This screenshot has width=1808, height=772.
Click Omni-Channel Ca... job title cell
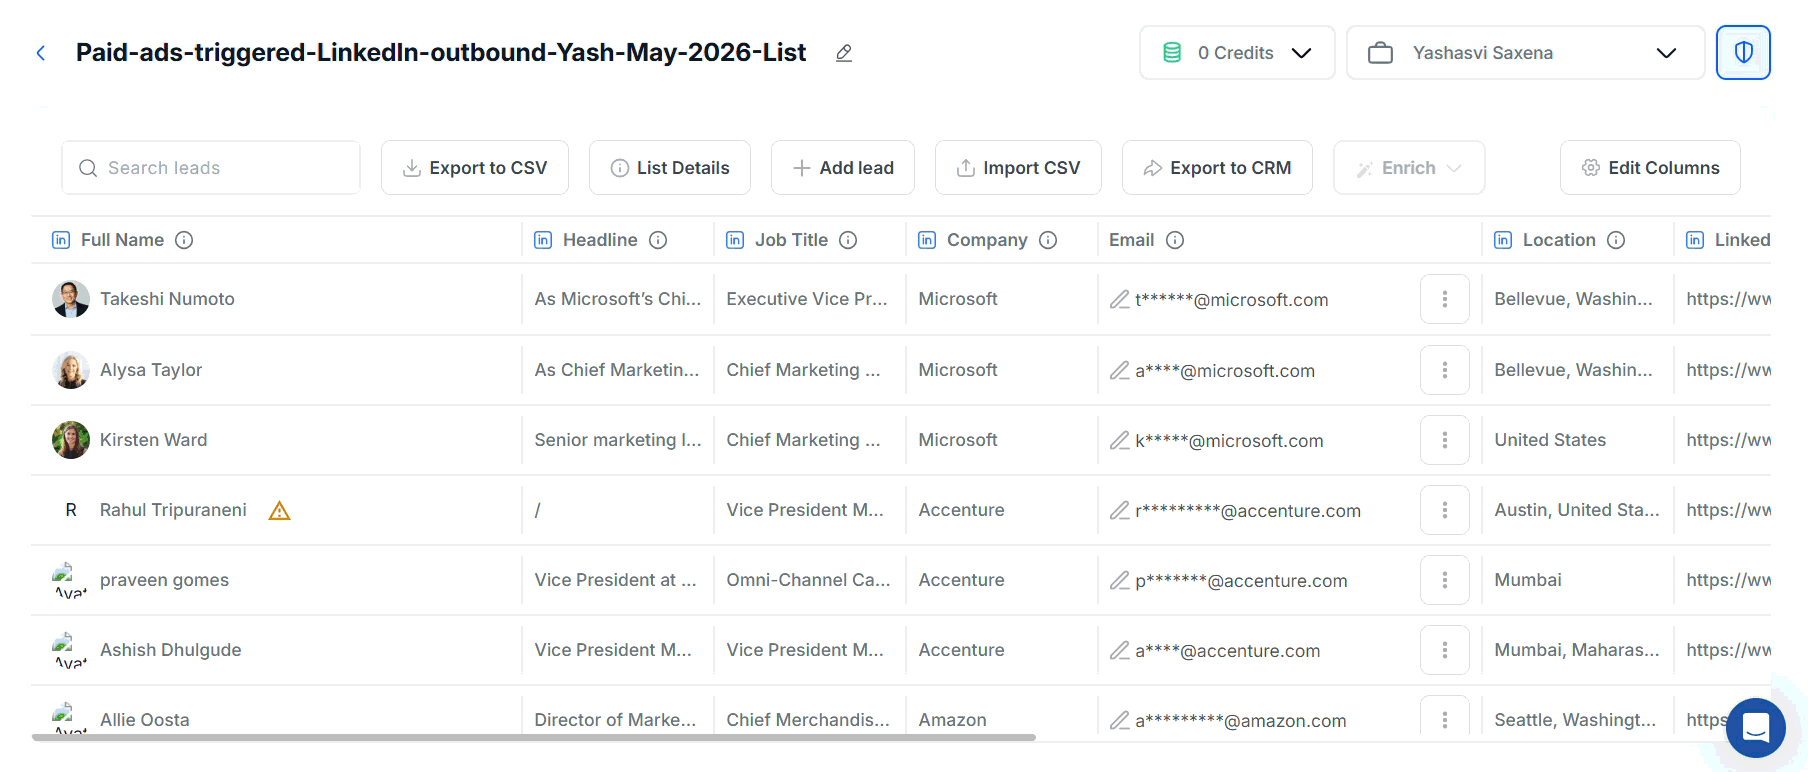(x=808, y=580)
